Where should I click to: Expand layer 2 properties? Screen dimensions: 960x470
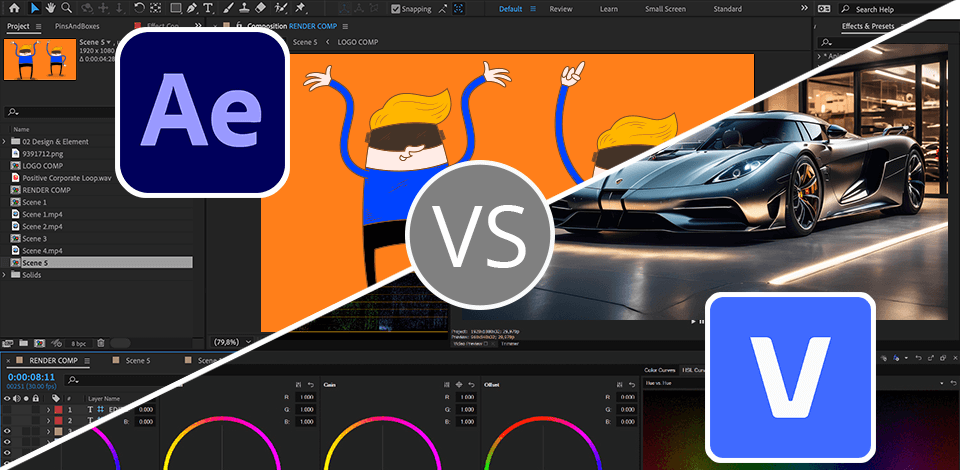click(x=48, y=420)
